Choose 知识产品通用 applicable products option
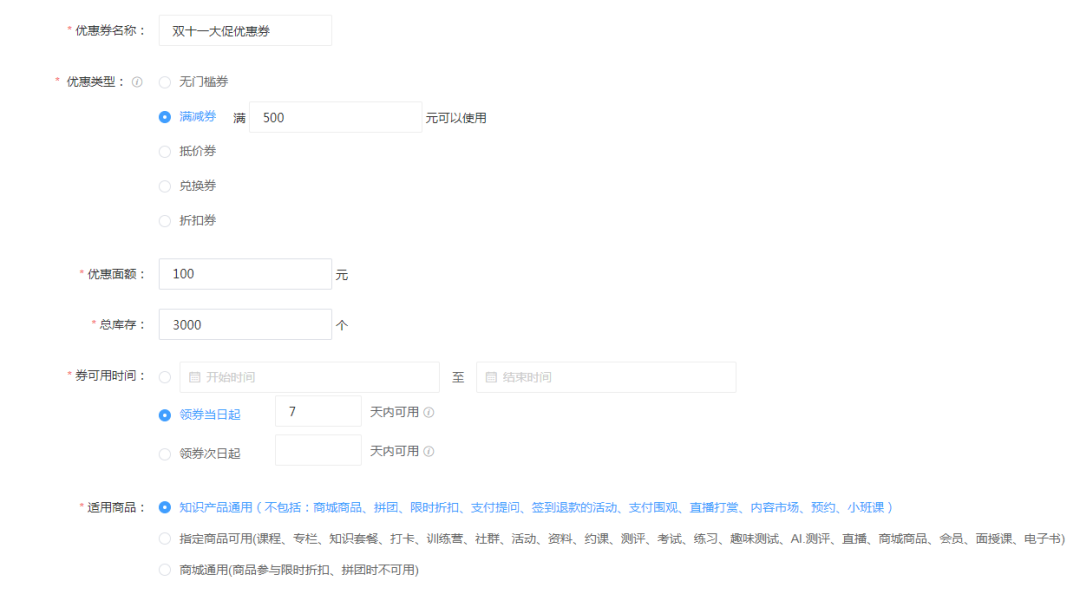Viewport: 1080px width, 594px height. [x=165, y=507]
